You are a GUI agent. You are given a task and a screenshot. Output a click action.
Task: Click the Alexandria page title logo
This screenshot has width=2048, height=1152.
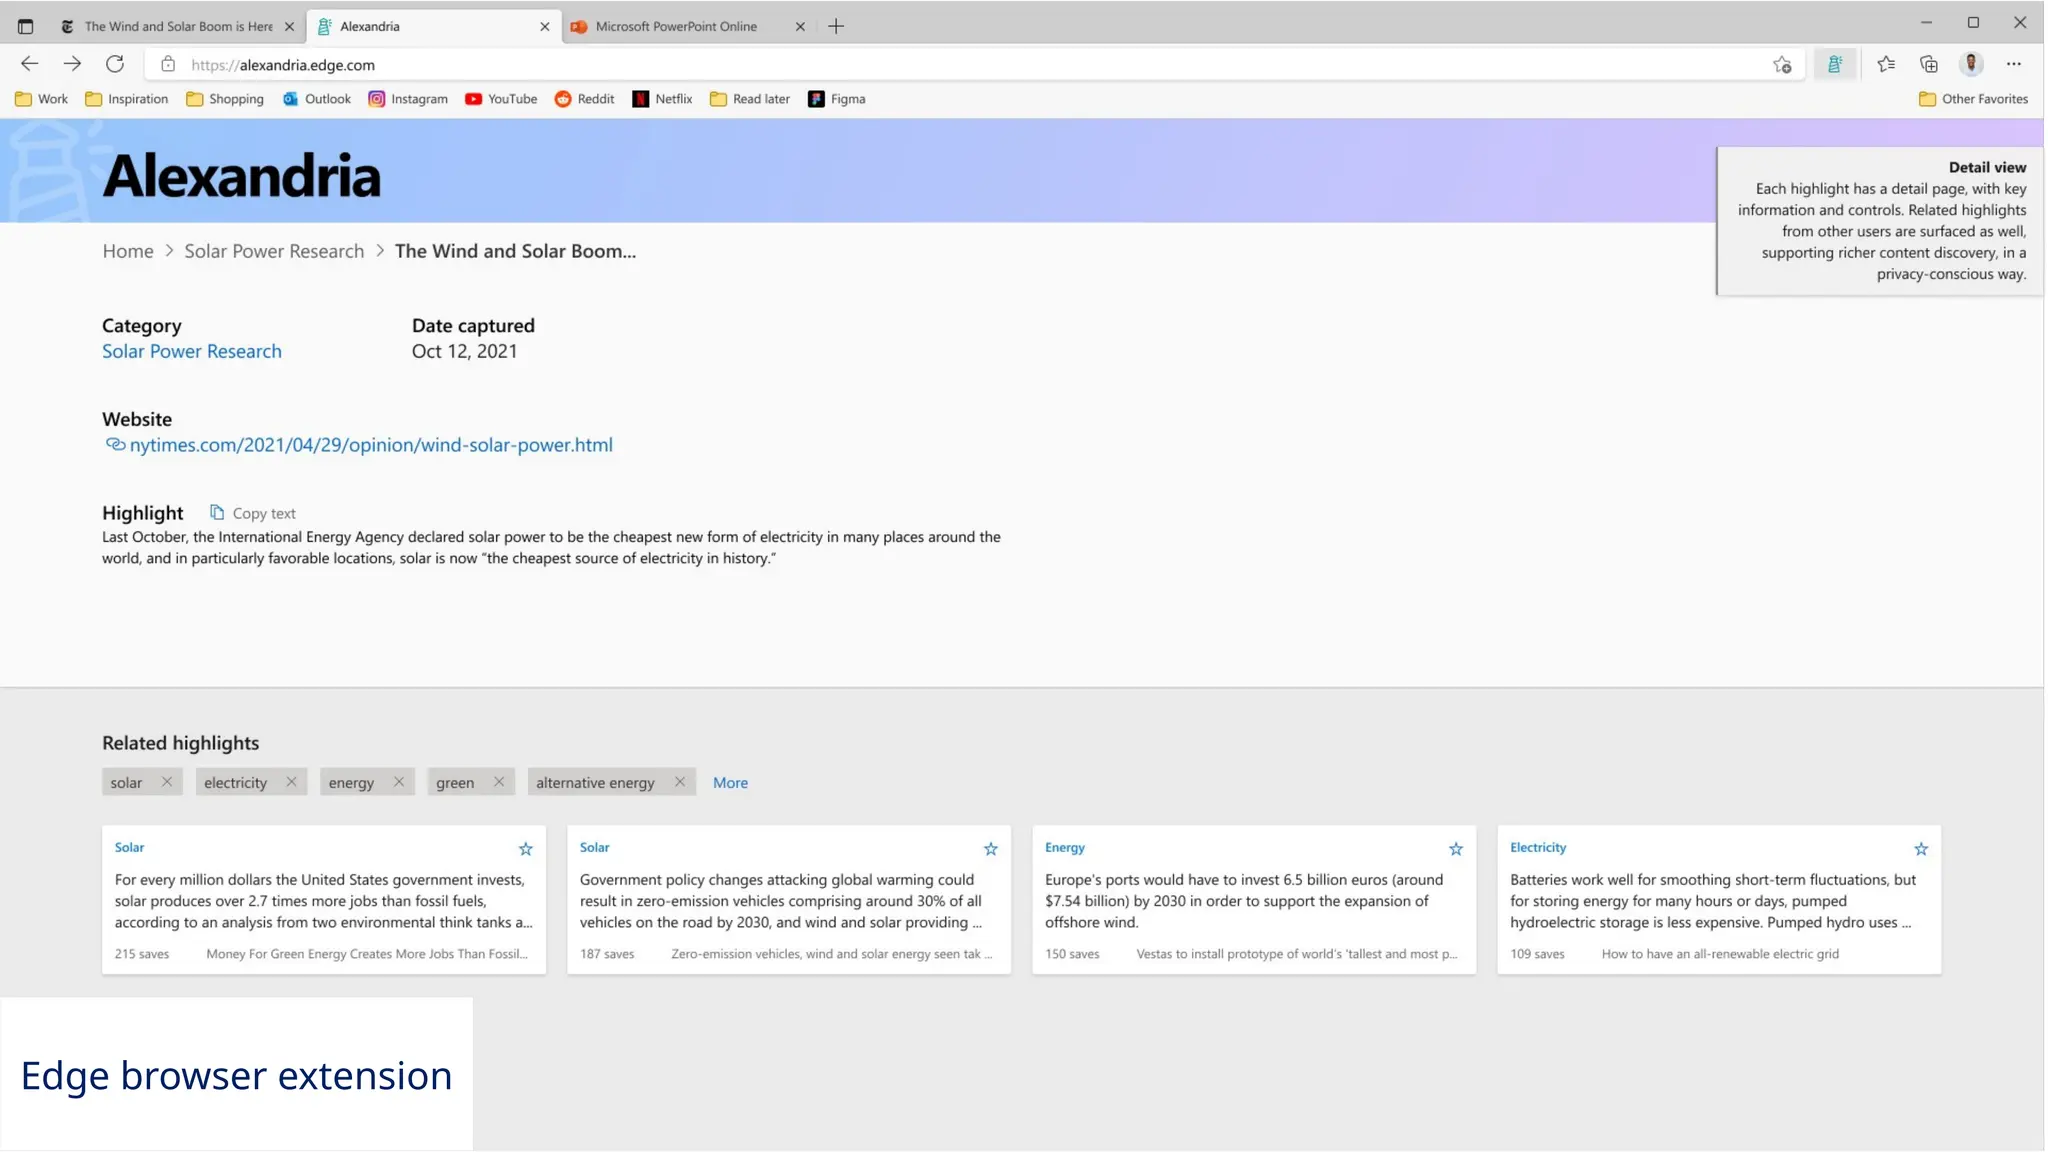(241, 176)
